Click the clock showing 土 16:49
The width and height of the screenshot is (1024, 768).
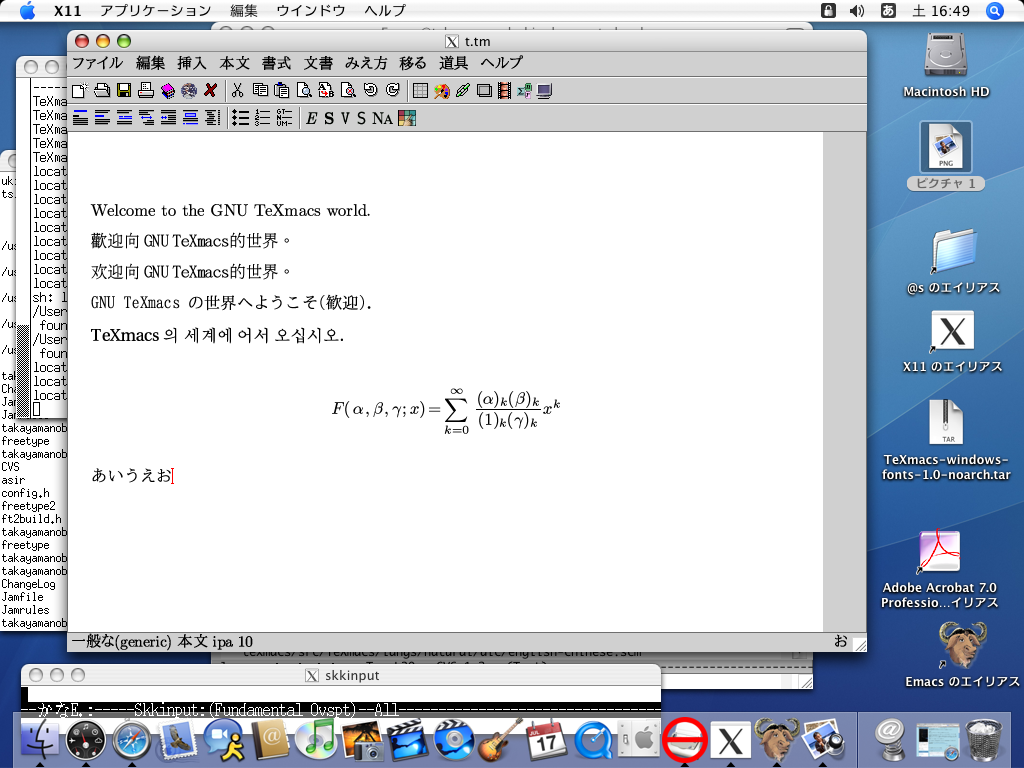[x=940, y=10]
